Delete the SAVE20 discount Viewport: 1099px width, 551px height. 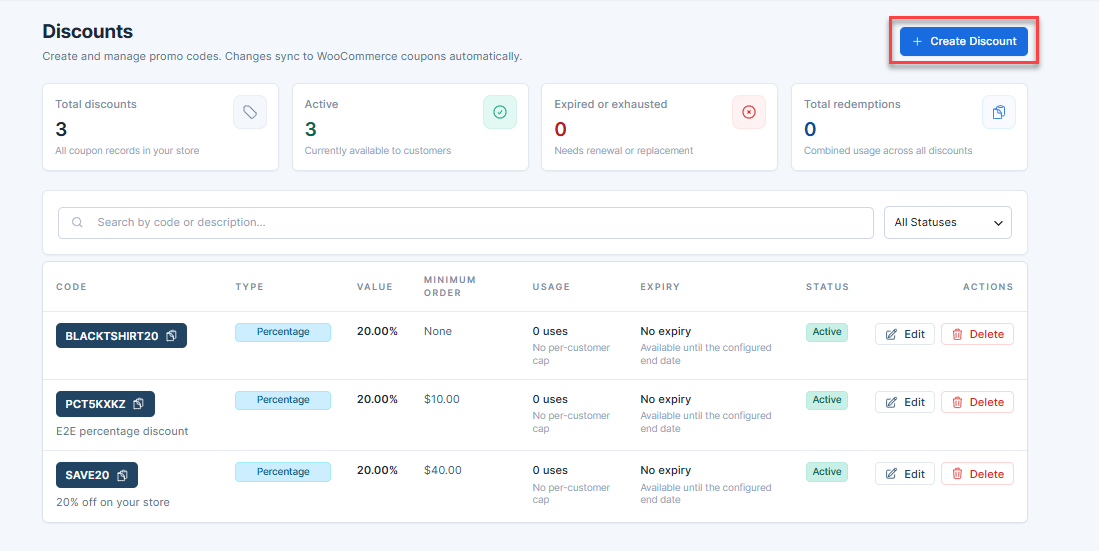[977, 474]
